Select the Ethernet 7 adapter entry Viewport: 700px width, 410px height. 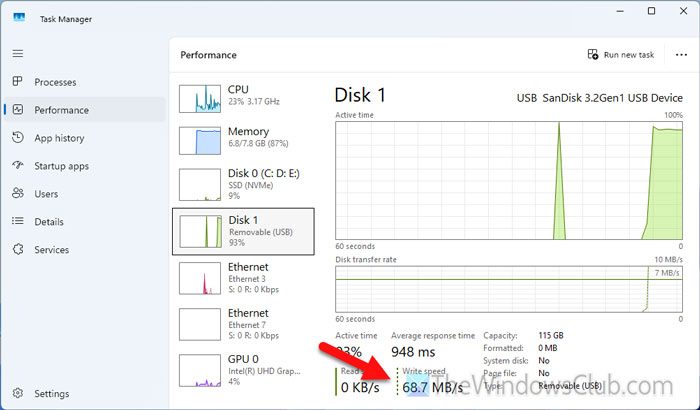pyautogui.click(x=243, y=325)
